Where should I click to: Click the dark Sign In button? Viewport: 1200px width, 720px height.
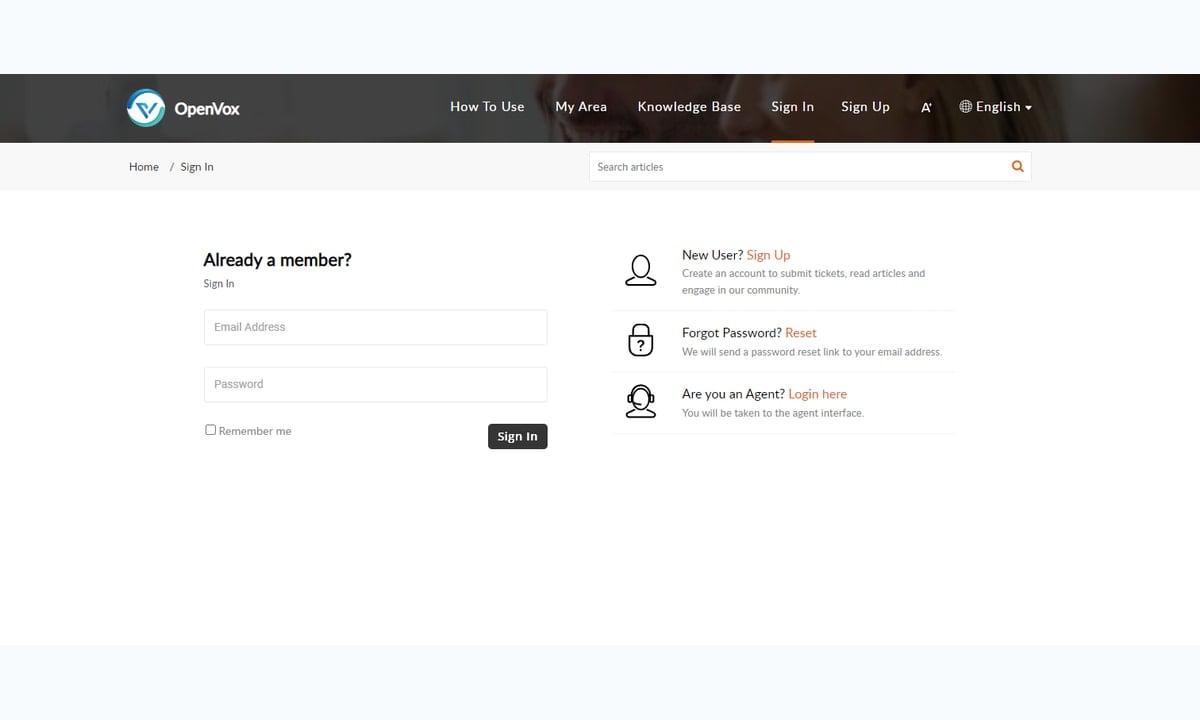518,436
